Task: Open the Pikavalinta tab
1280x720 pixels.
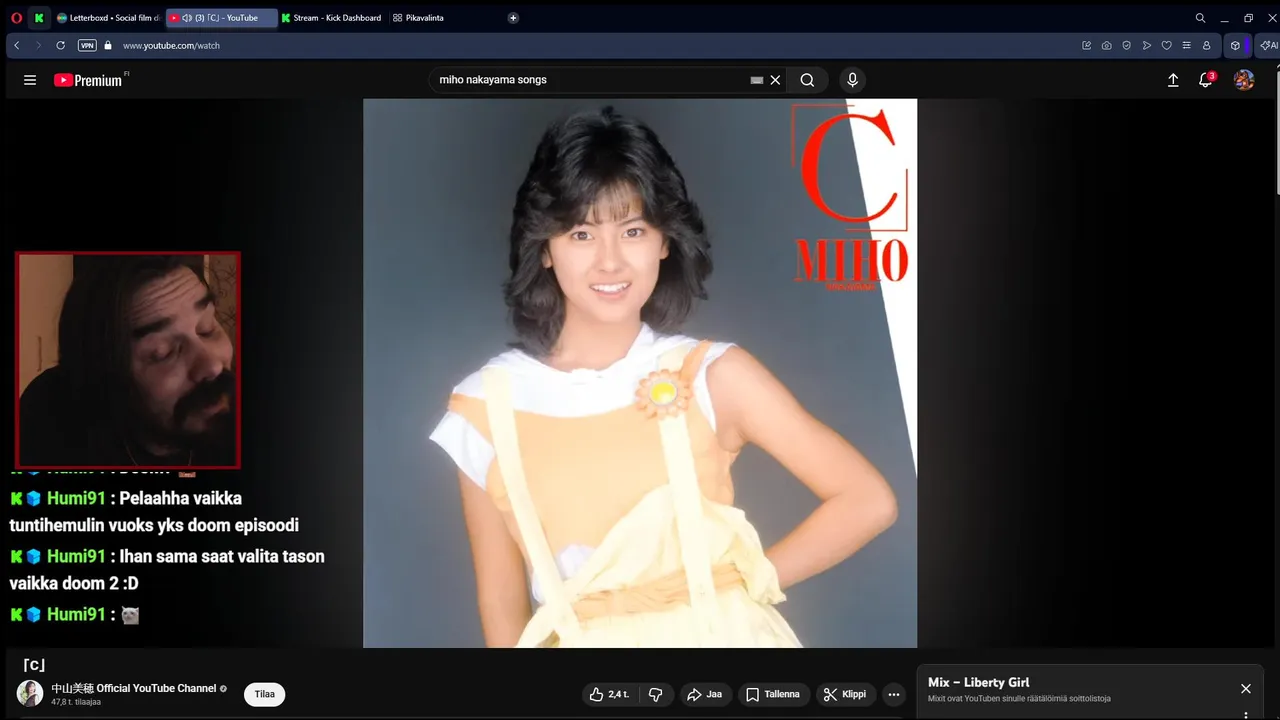Action: point(419,18)
